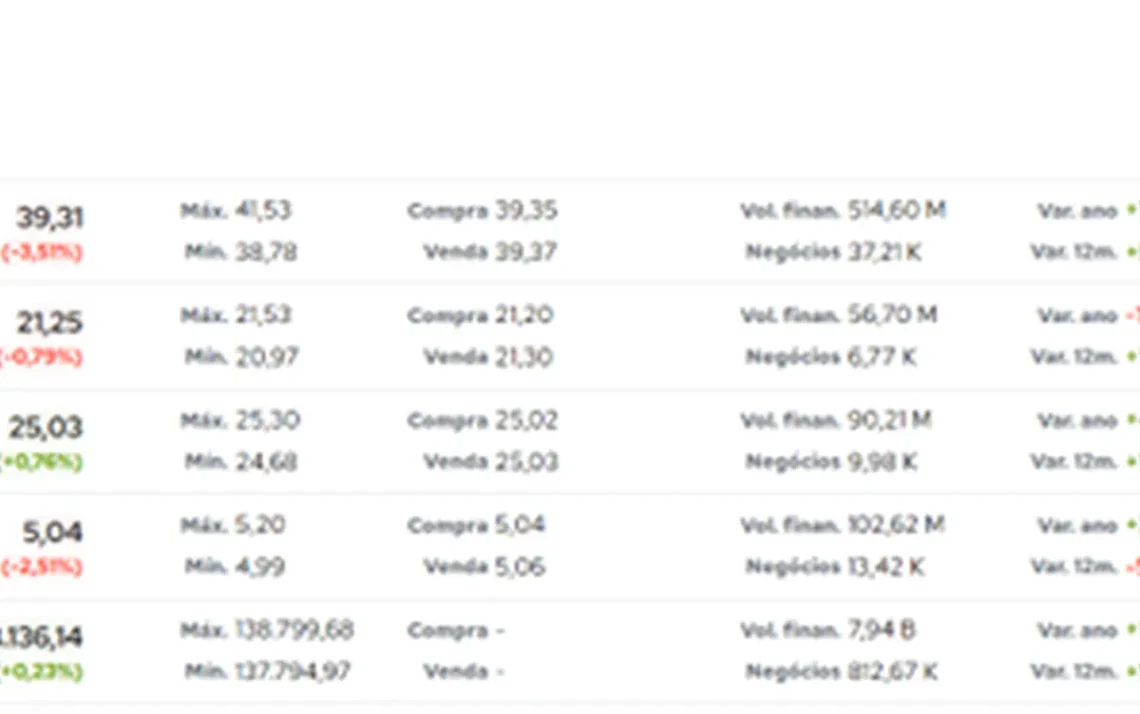This screenshot has height=714, width=1140.
Task: Select the Mín. 20,97 value
Action: coord(241,356)
